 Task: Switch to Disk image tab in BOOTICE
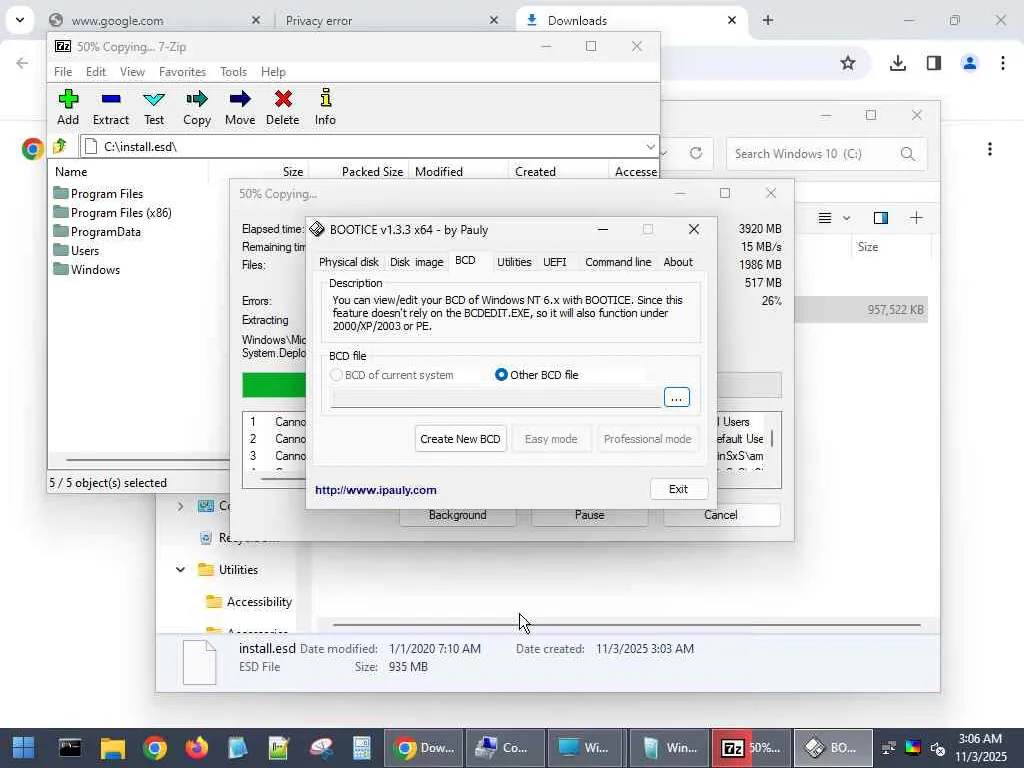(x=417, y=262)
